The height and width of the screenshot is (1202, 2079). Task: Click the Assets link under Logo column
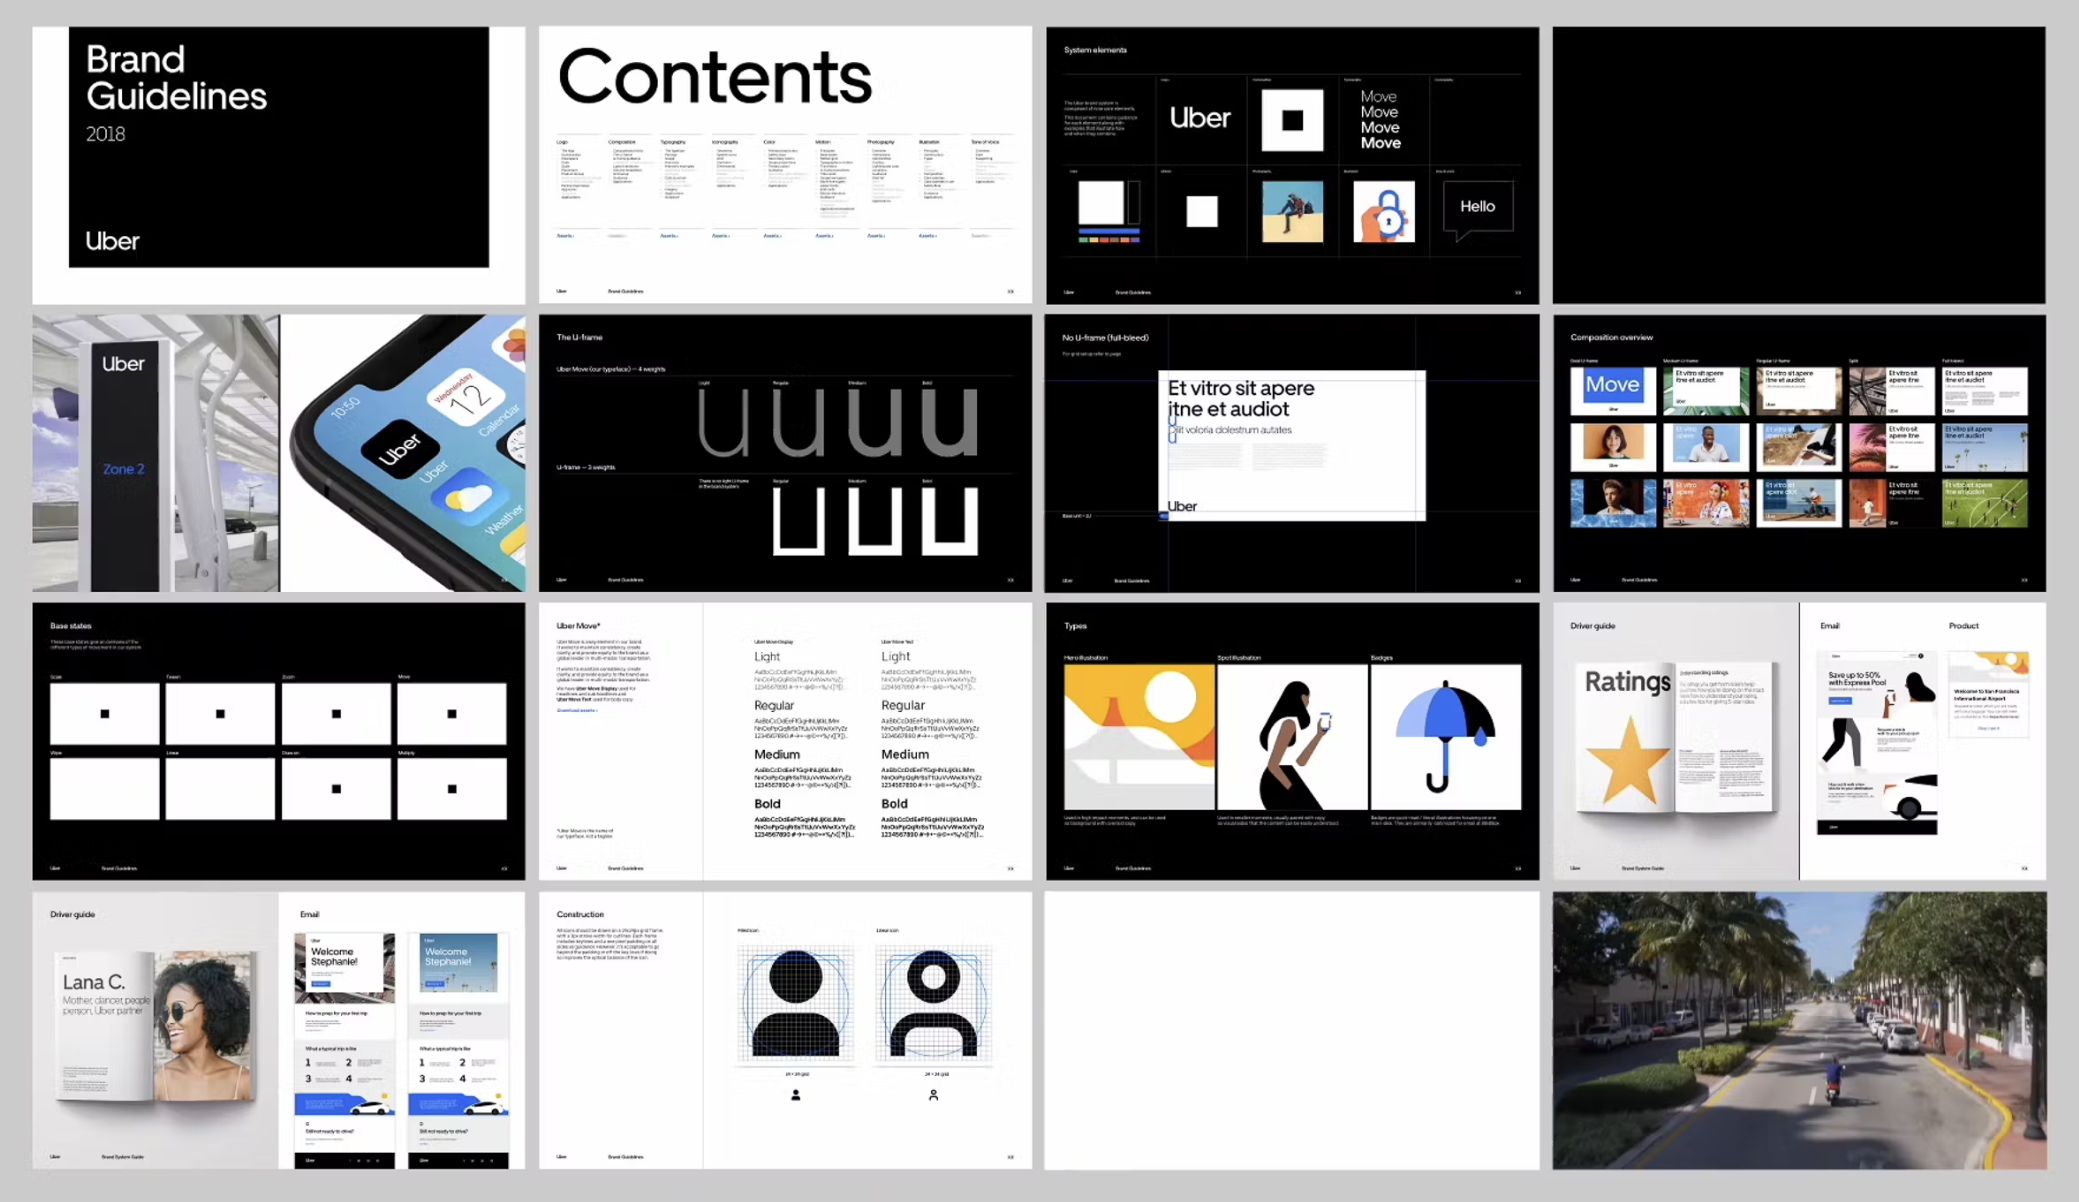coord(565,236)
